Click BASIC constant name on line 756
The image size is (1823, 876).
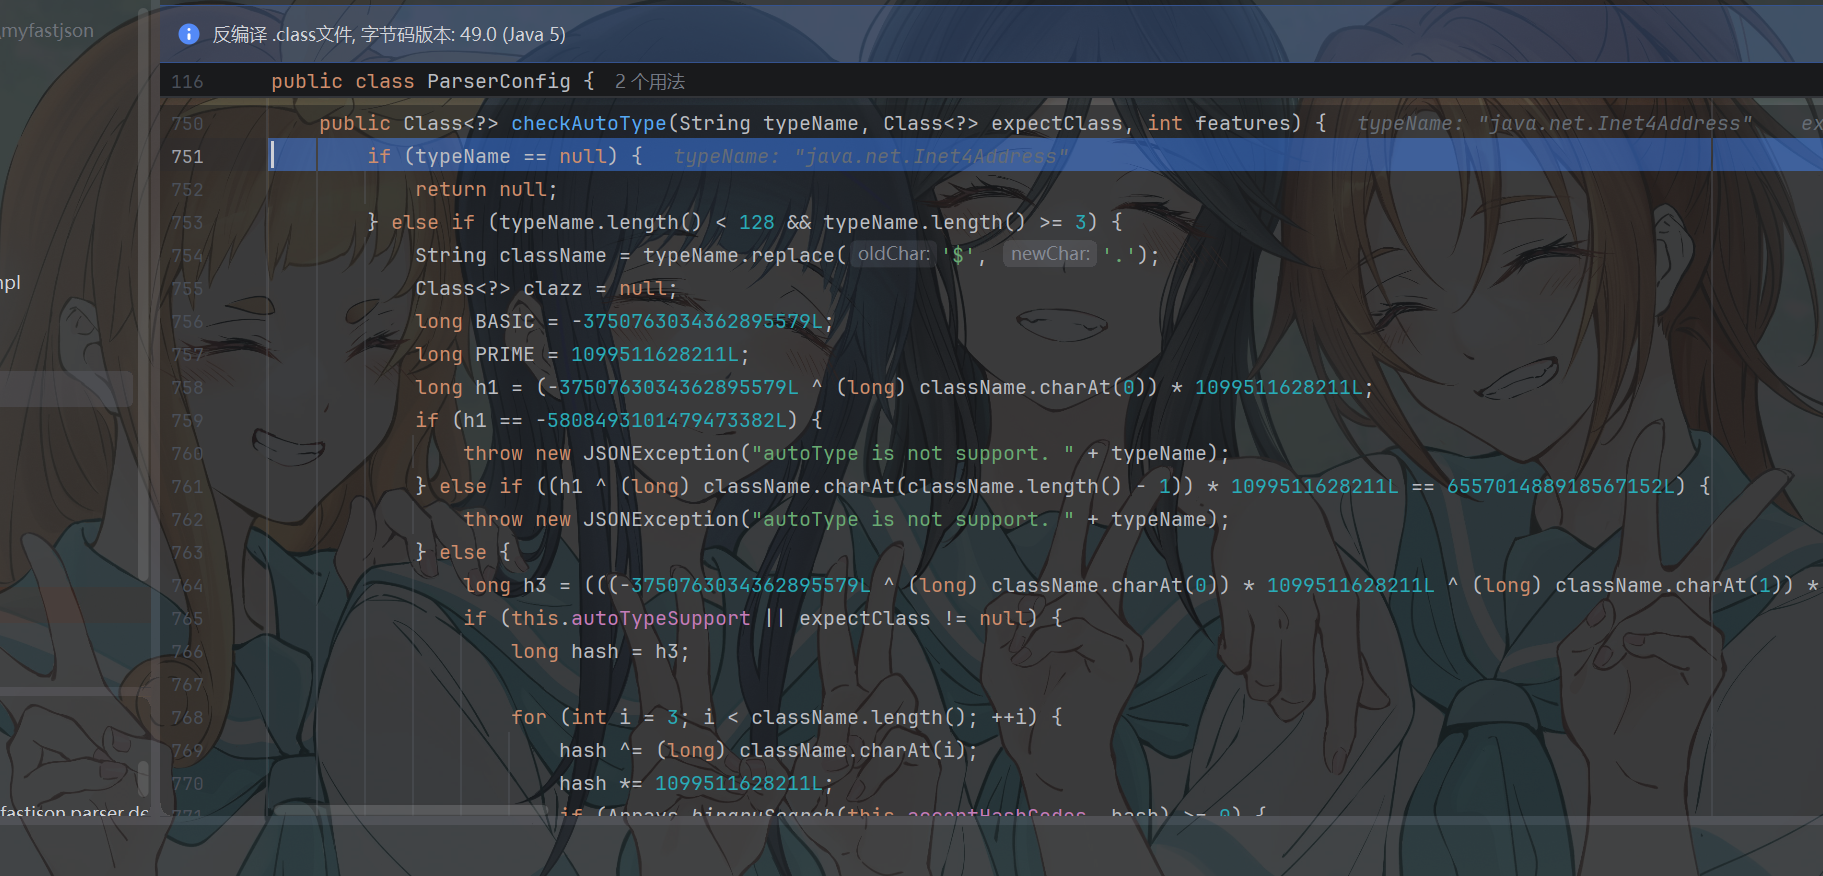coord(505,322)
